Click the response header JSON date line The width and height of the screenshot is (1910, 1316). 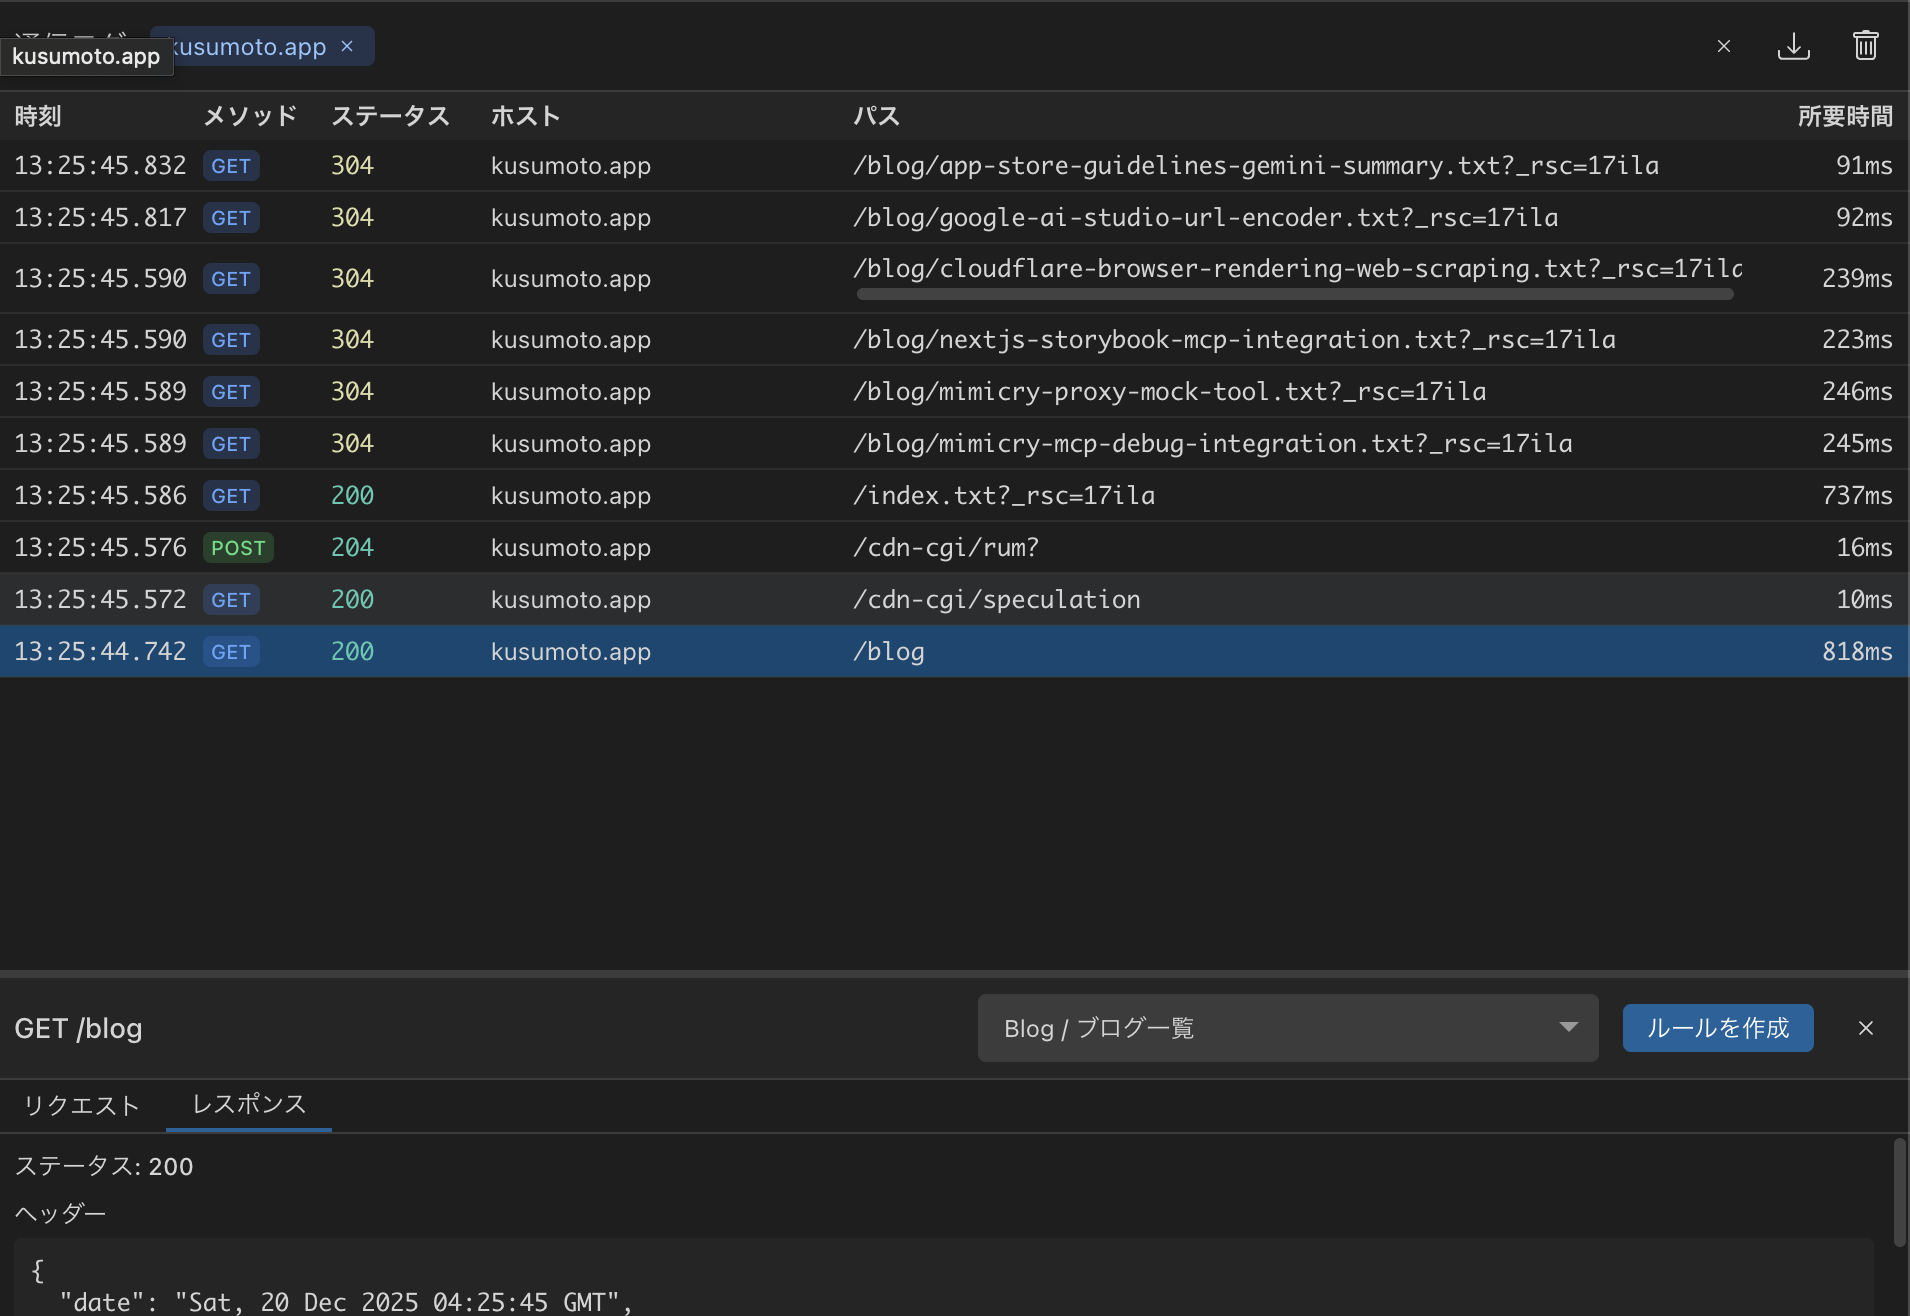pos(346,1302)
